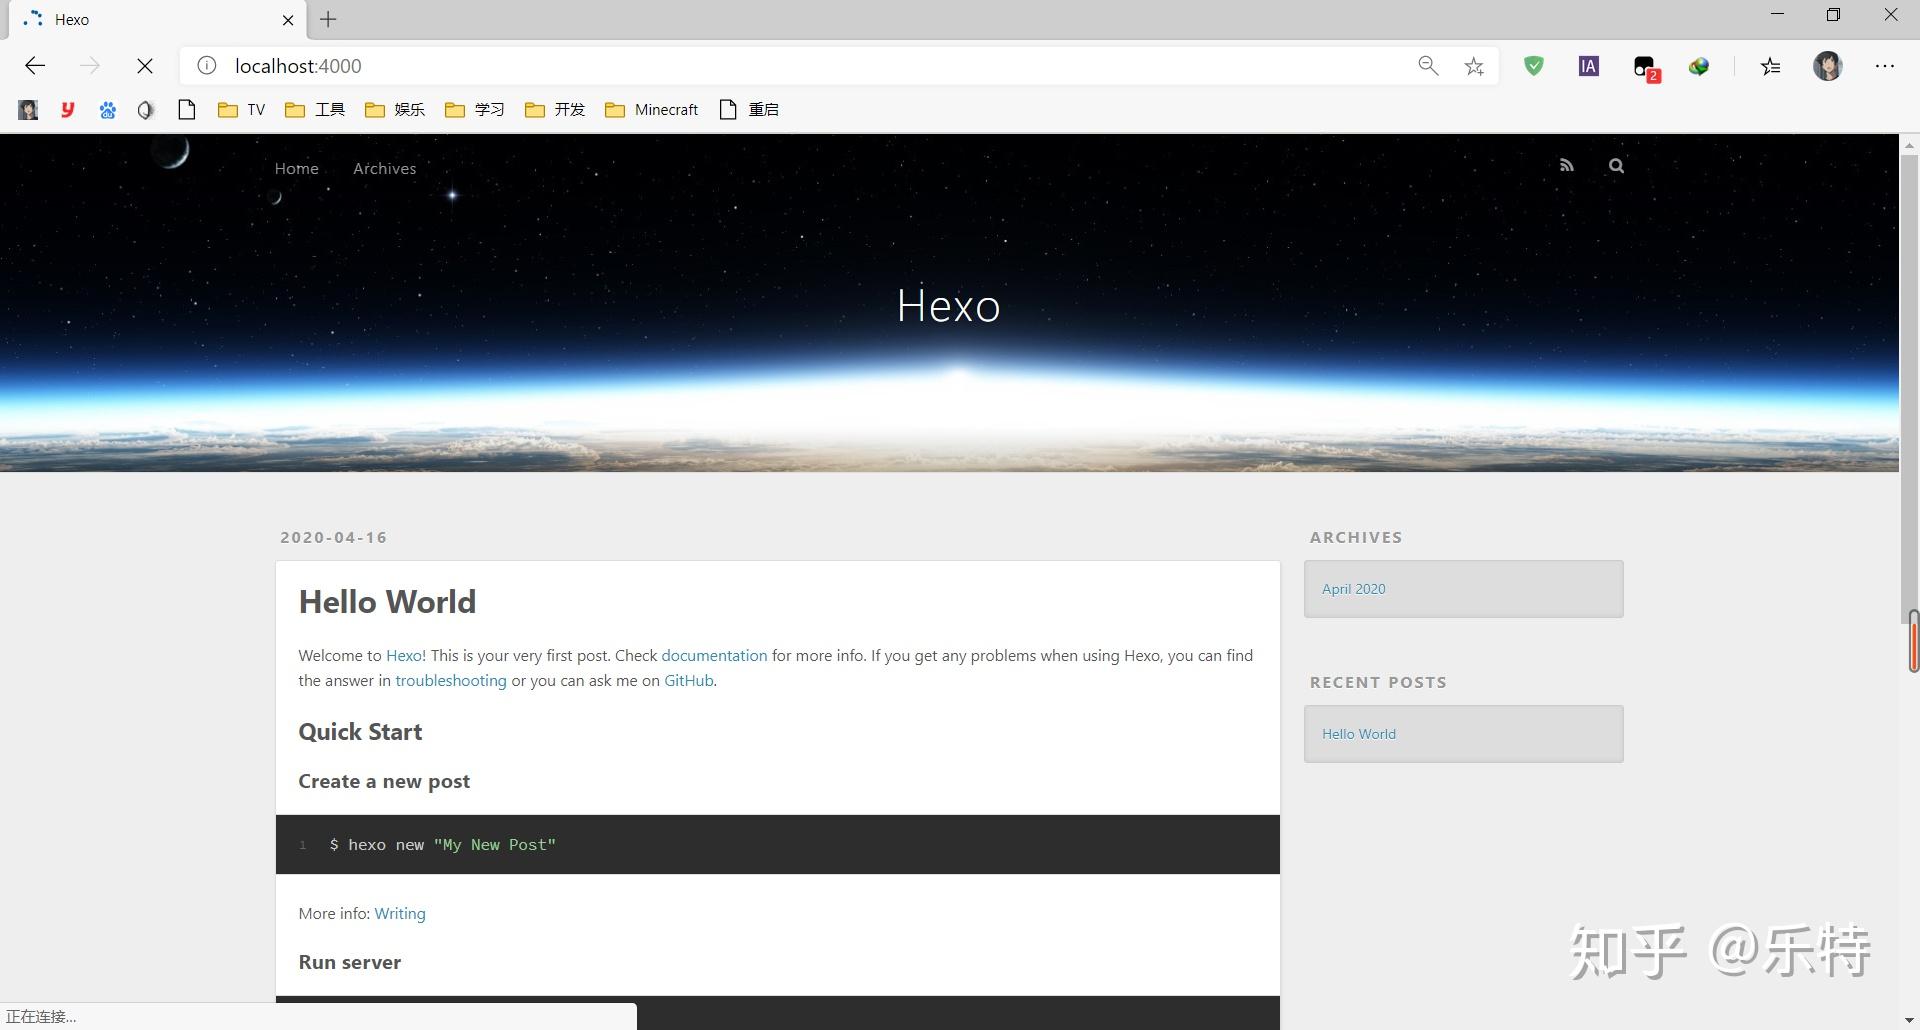
Task: Stop page loading with the X icon
Action: pyautogui.click(x=144, y=66)
